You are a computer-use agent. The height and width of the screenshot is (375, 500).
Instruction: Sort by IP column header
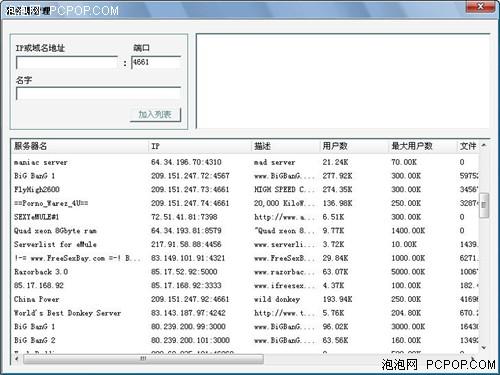(199, 146)
